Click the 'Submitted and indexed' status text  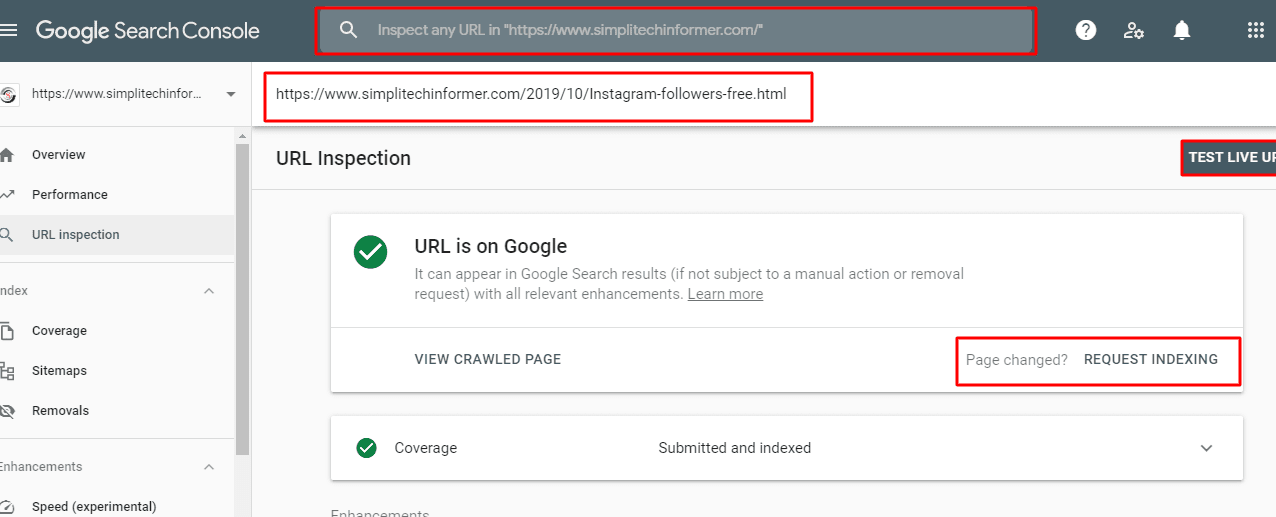pos(735,448)
